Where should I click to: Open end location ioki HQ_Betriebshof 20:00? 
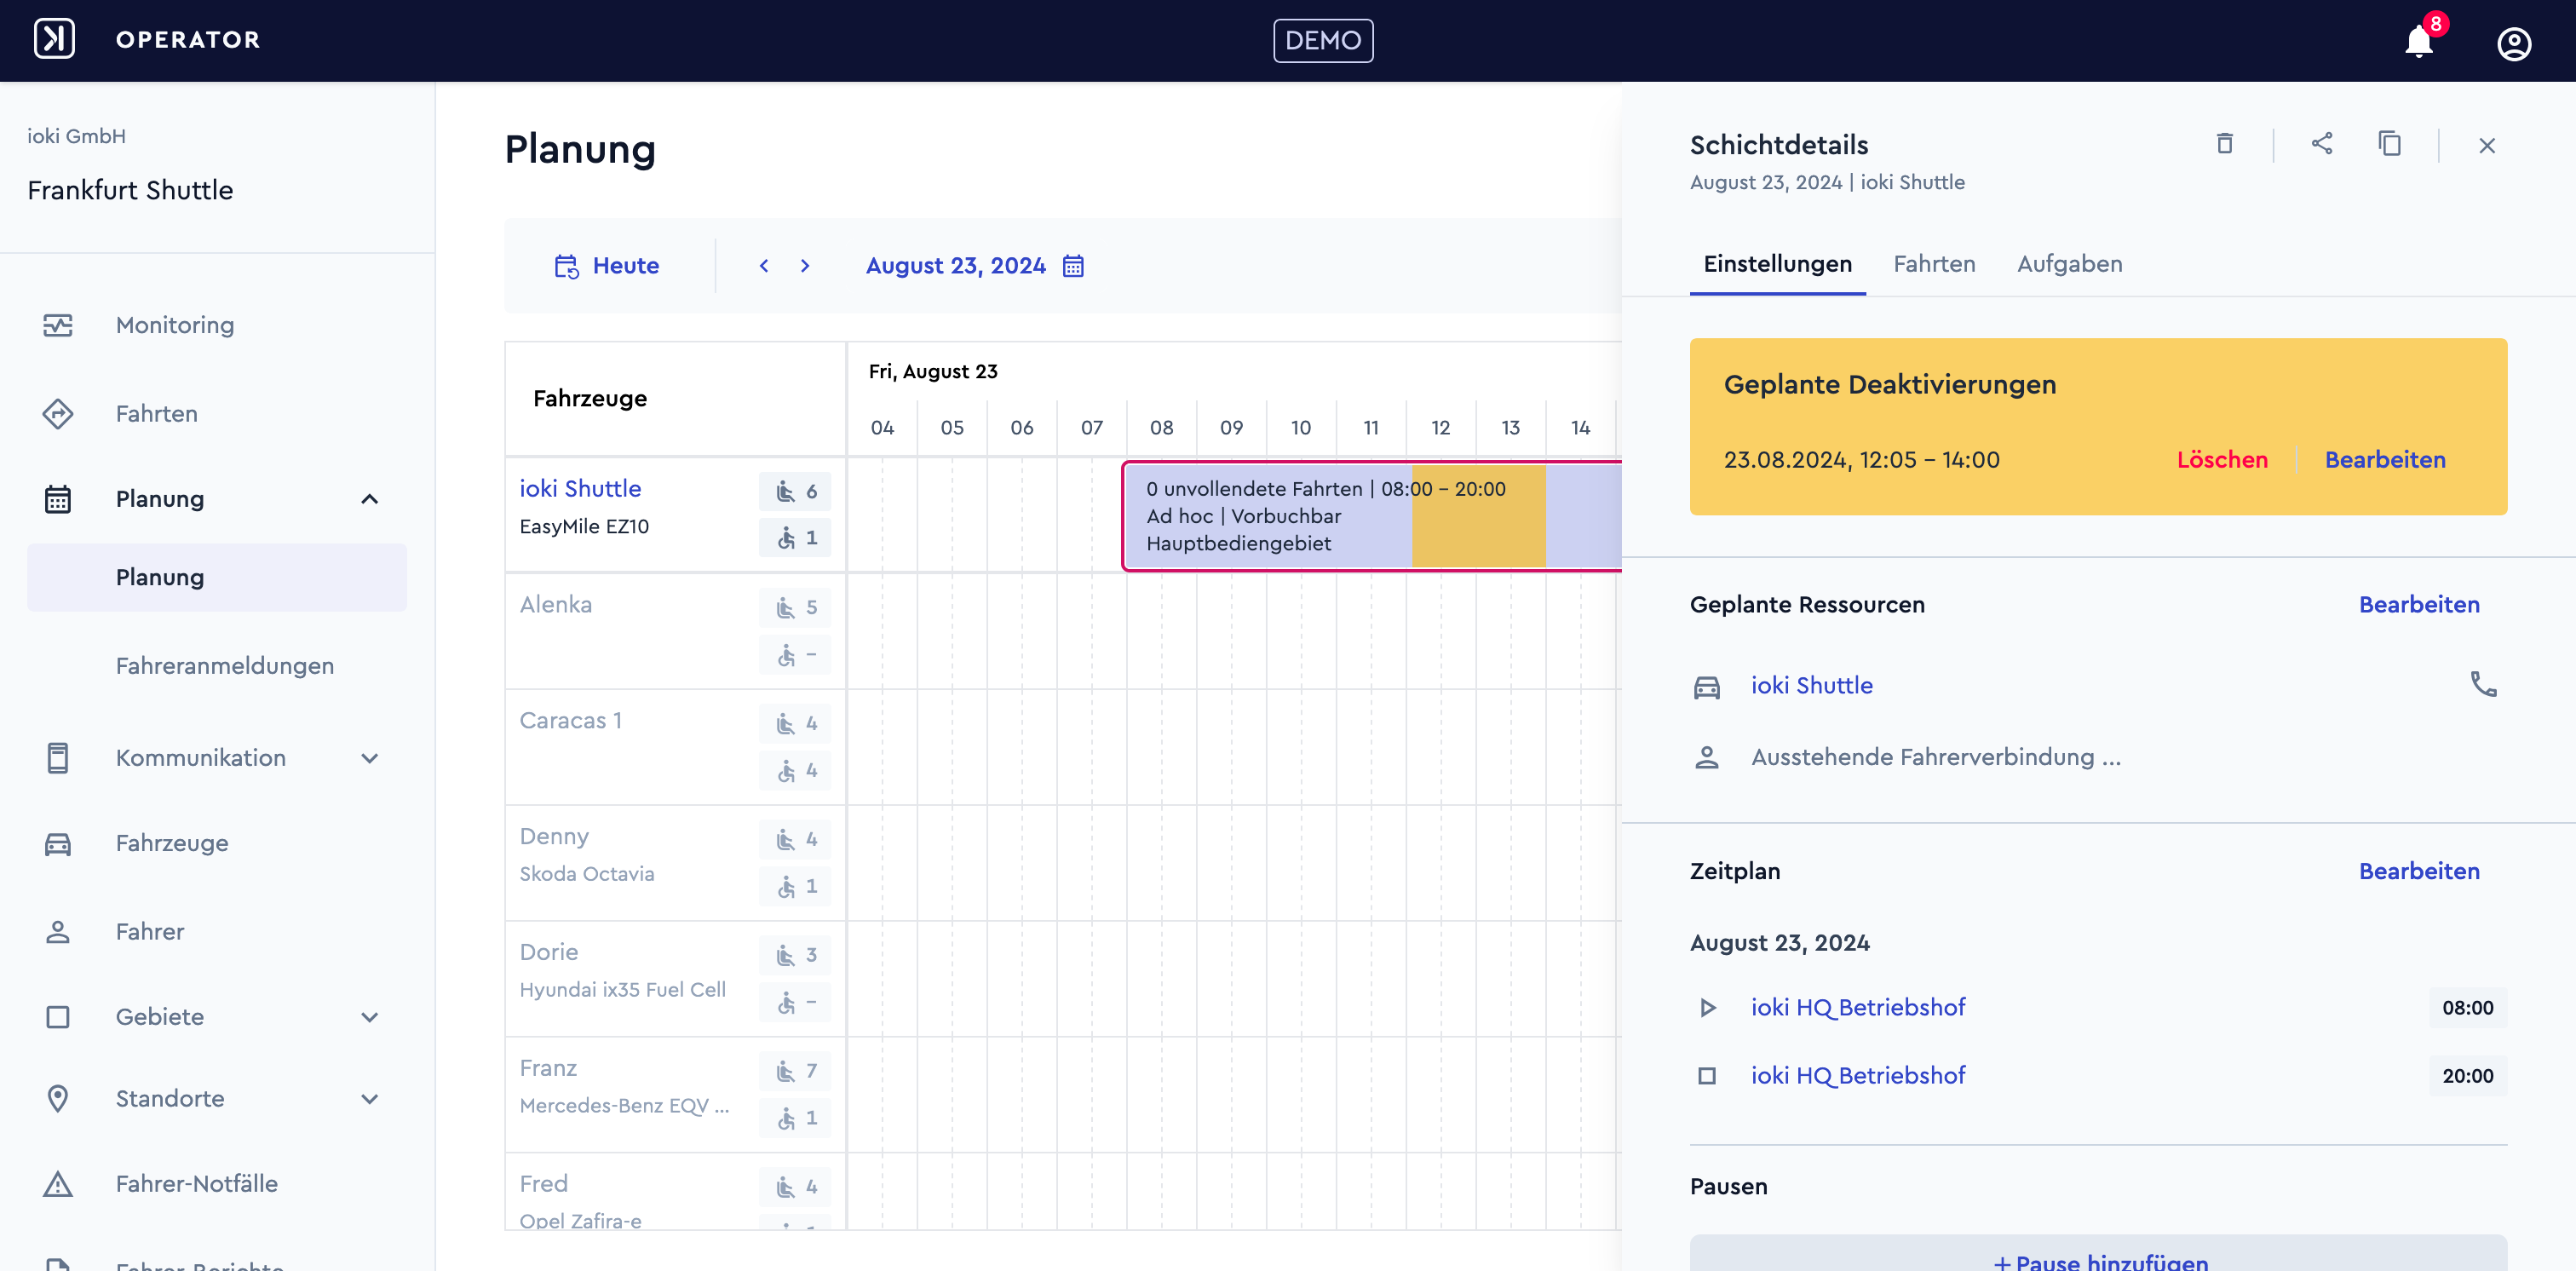[x=1857, y=1075]
